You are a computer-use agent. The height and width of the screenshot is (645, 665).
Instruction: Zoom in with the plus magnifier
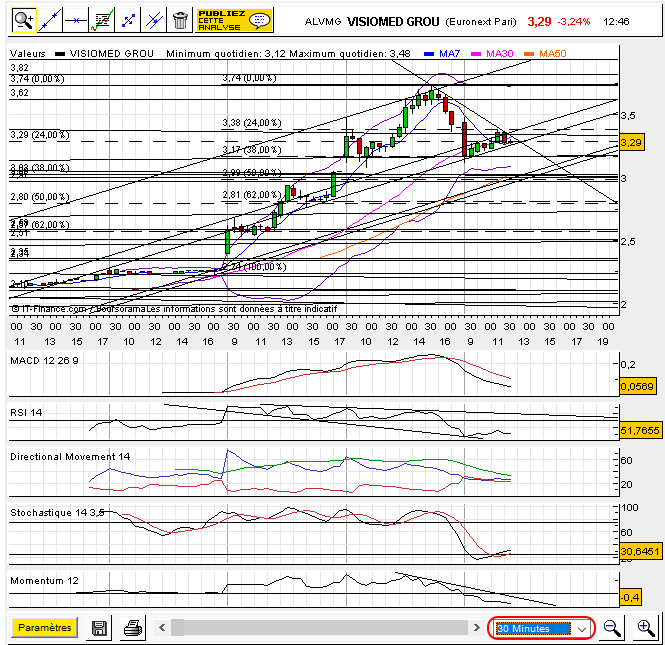click(646, 628)
